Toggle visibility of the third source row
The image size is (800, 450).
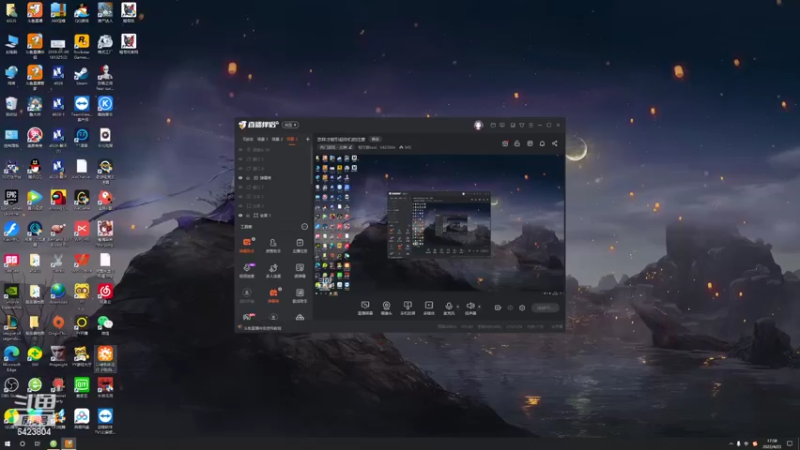point(241,168)
